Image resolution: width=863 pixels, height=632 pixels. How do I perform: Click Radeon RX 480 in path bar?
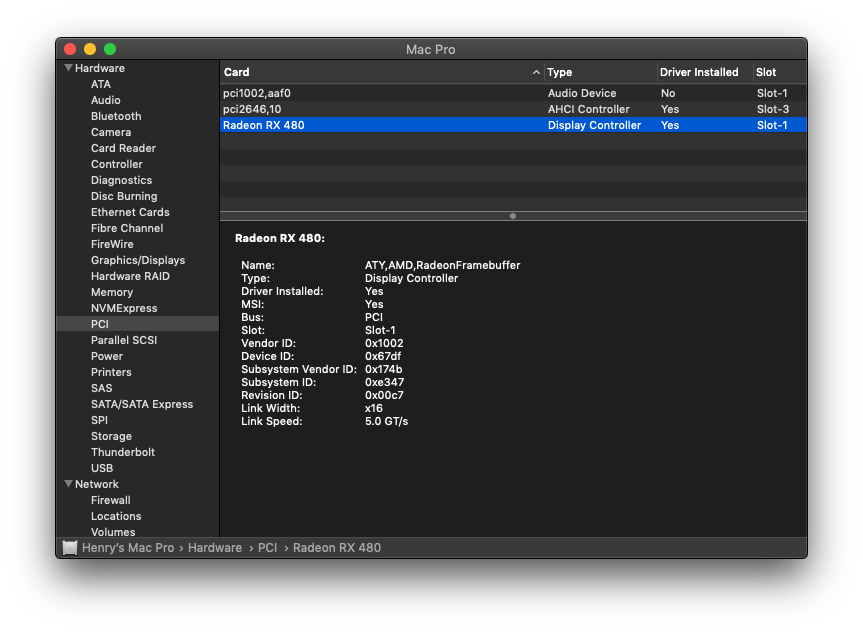pos(337,548)
